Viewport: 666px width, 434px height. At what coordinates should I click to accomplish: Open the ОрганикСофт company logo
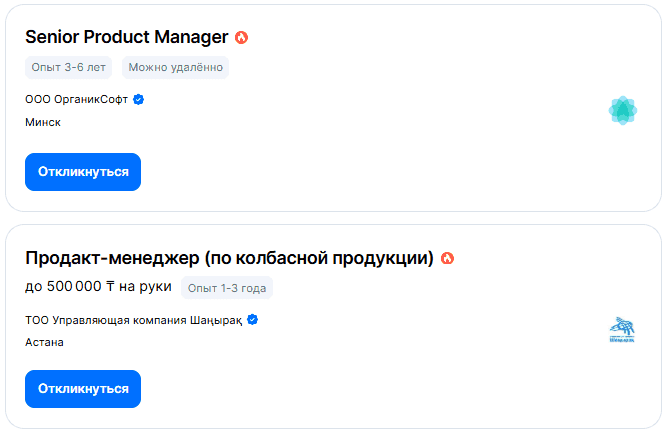pyautogui.click(x=623, y=110)
